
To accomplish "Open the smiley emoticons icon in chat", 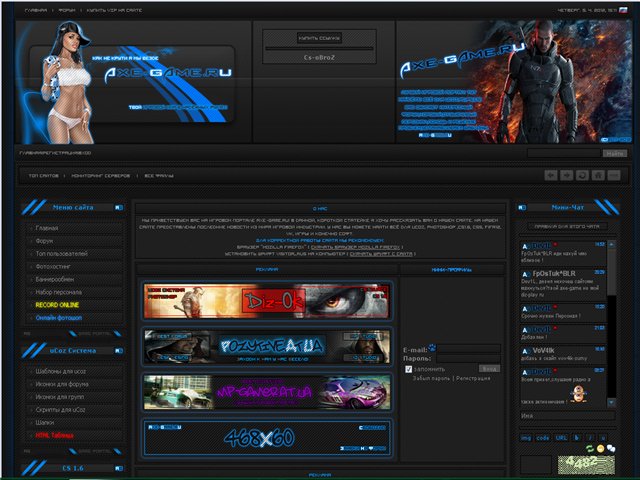I will pyautogui.click(x=600, y=449).
